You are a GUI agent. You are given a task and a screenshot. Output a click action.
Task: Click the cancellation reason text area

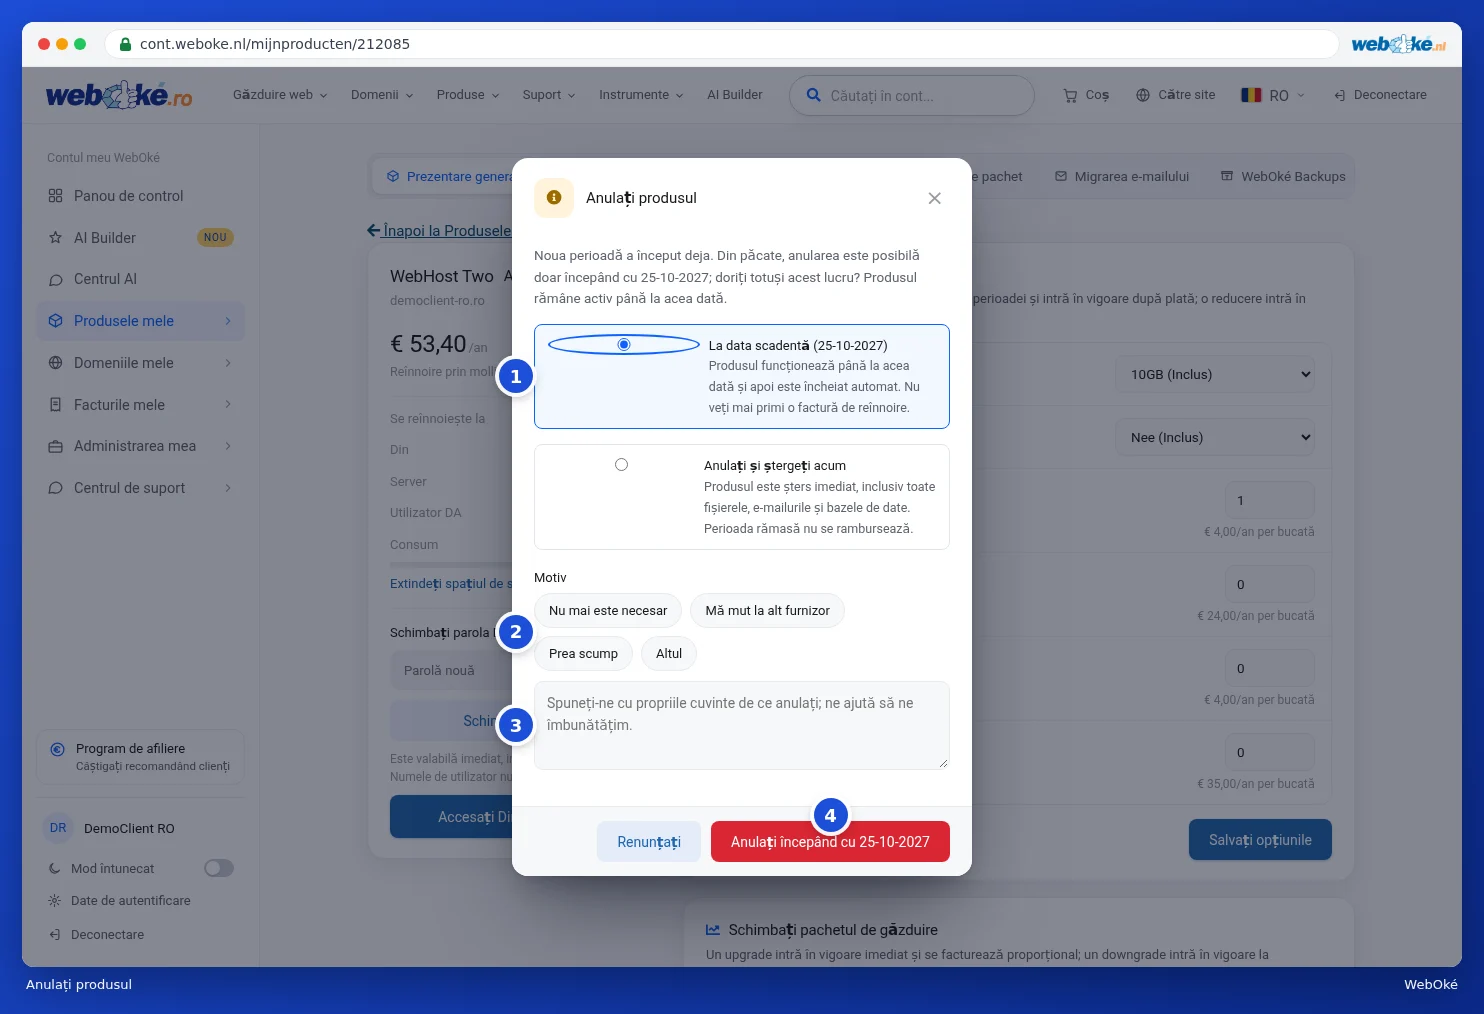pyautogui.click(x=742, y=725)
